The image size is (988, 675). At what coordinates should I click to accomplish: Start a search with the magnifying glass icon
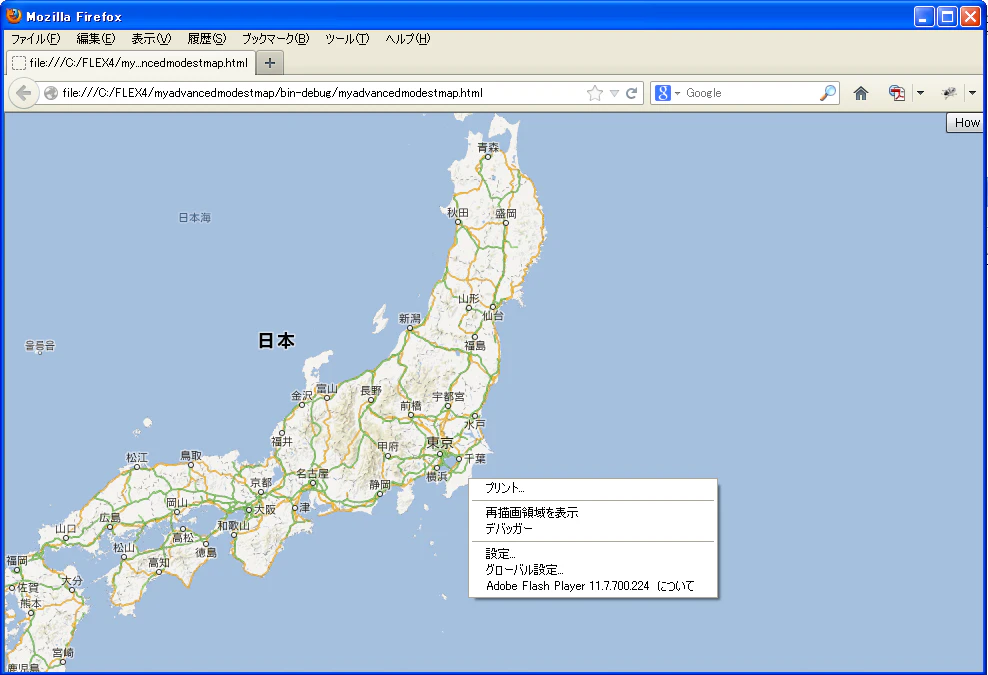828,93
